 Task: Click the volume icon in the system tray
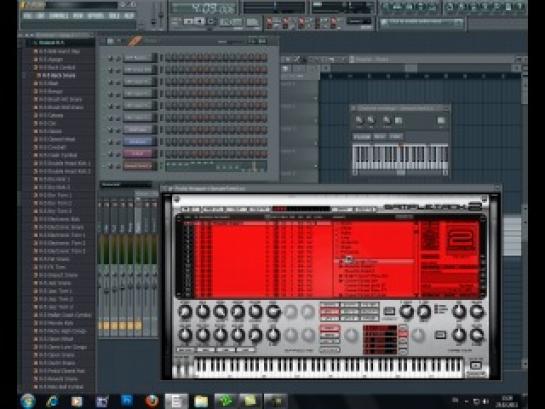(x=486, y=402)
